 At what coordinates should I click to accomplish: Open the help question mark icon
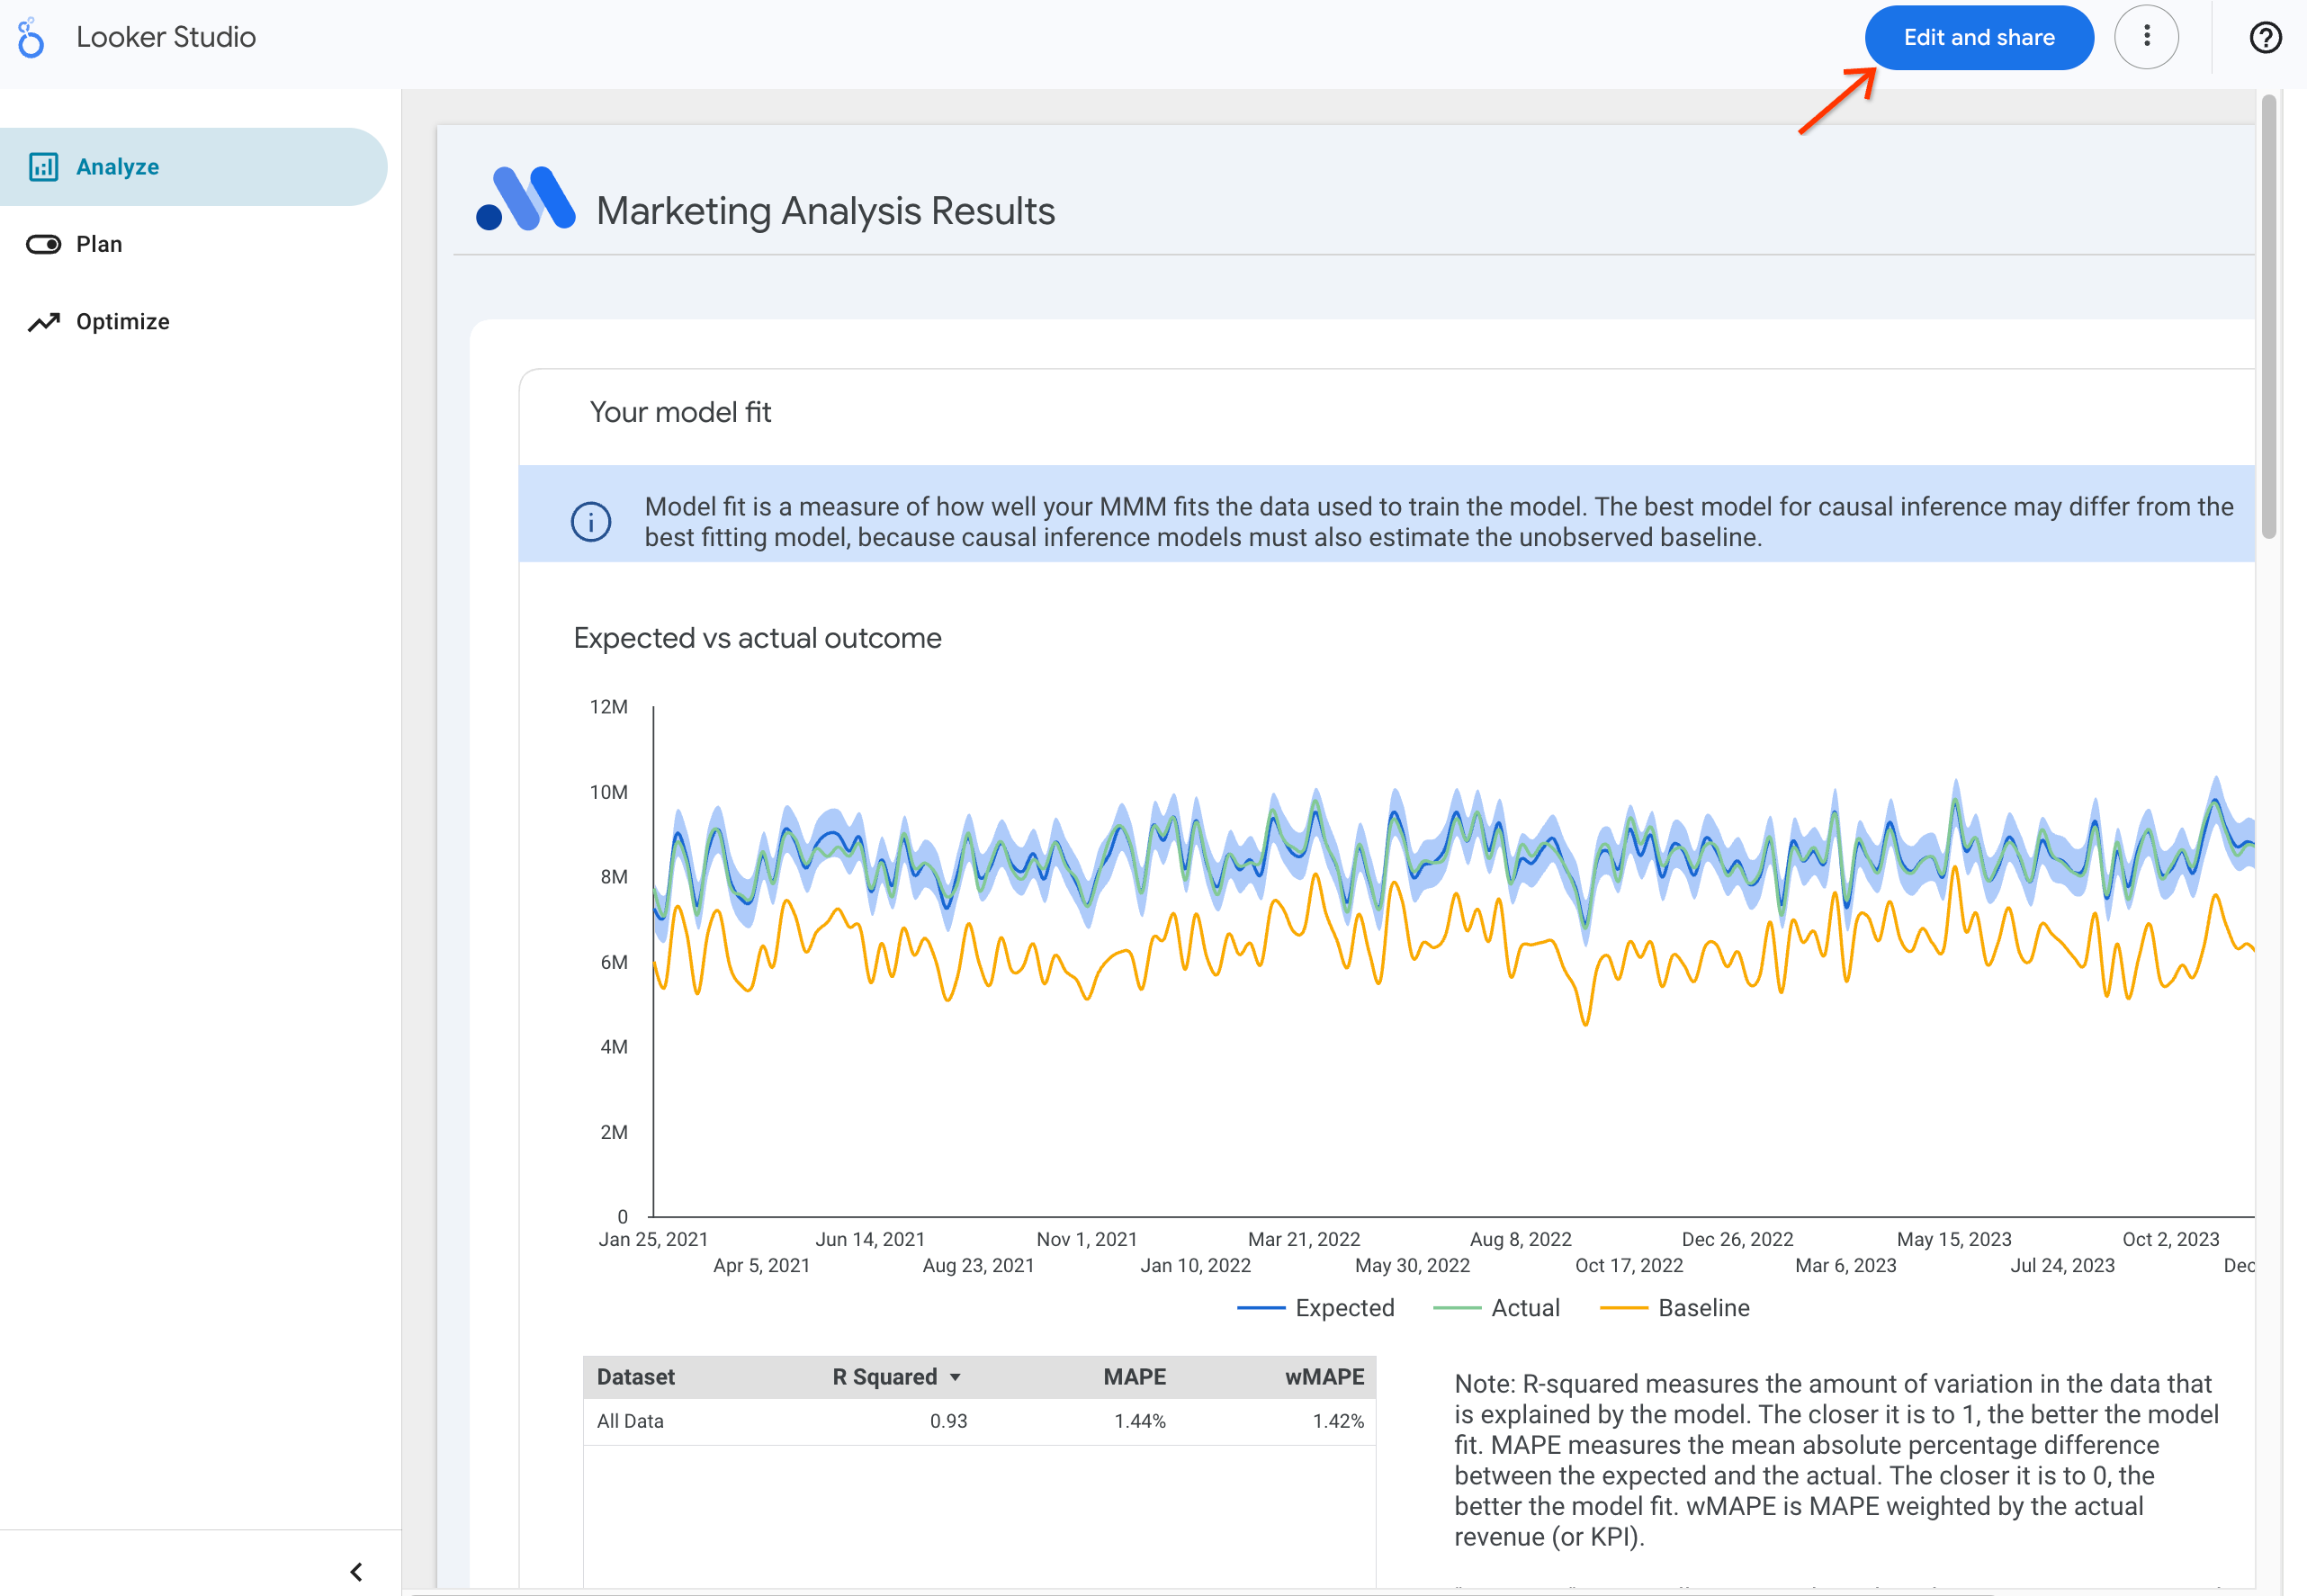2264,38
